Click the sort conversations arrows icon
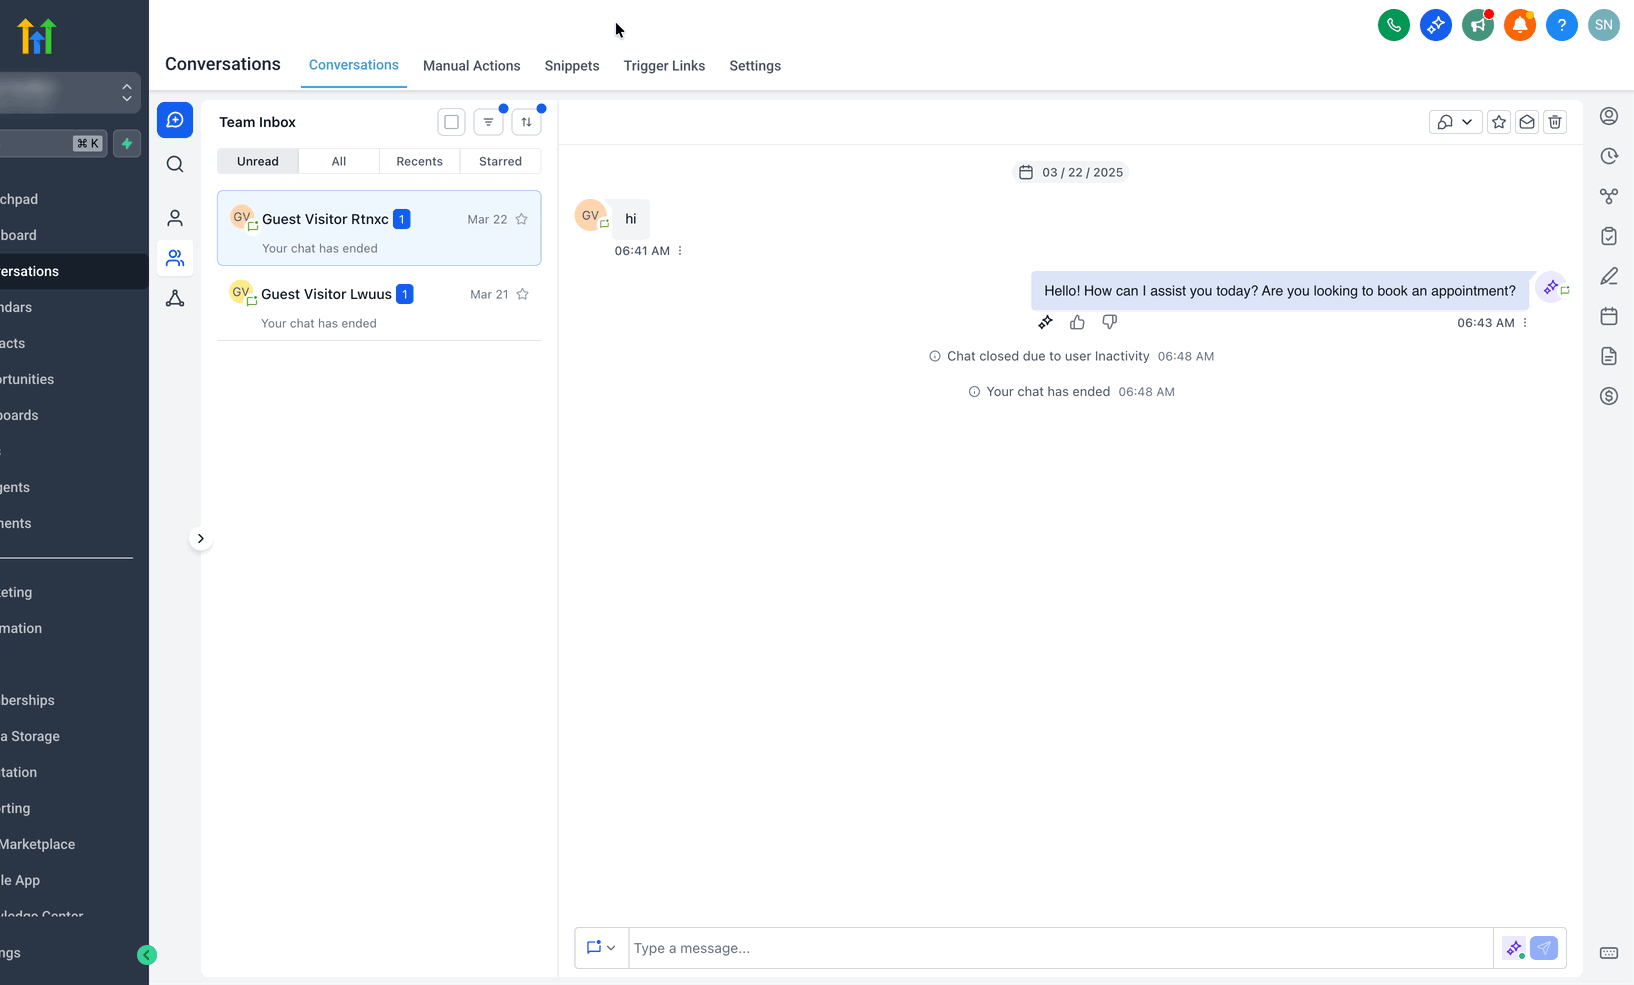The image size is (1634, 985). pos(526,122)
